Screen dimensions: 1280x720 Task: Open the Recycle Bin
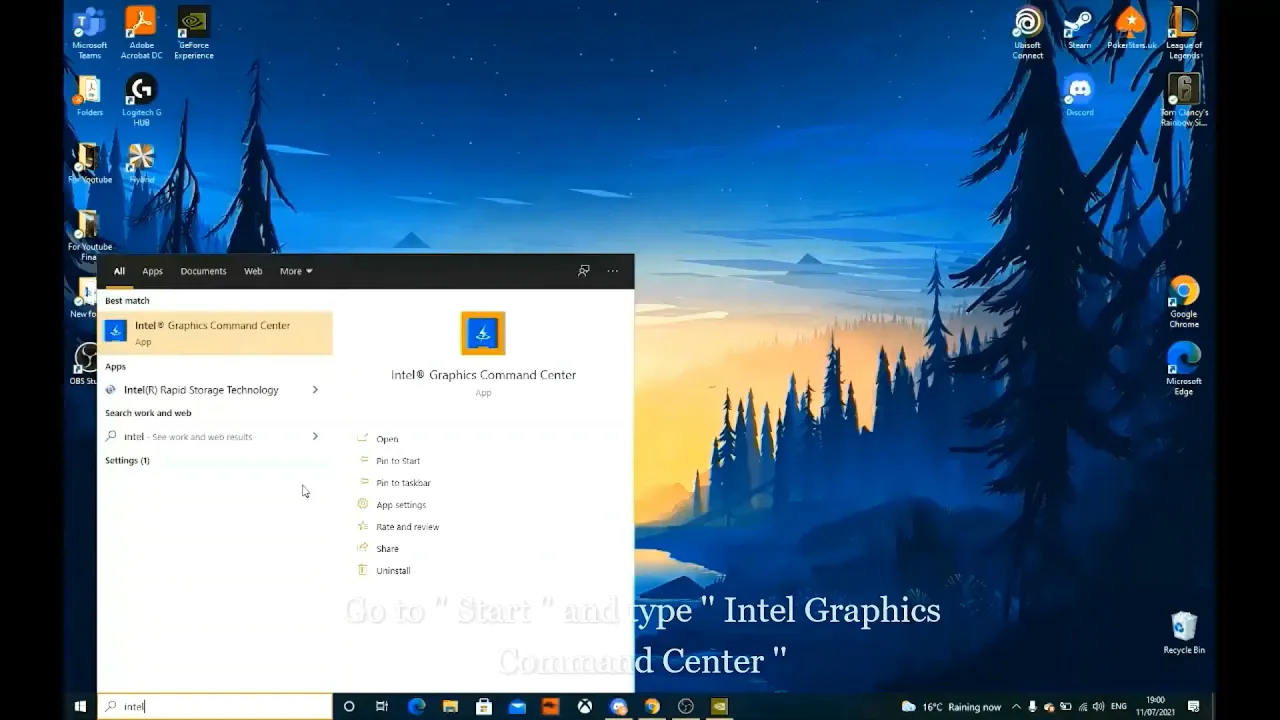pyautogui.click(x=1184, y=633)
